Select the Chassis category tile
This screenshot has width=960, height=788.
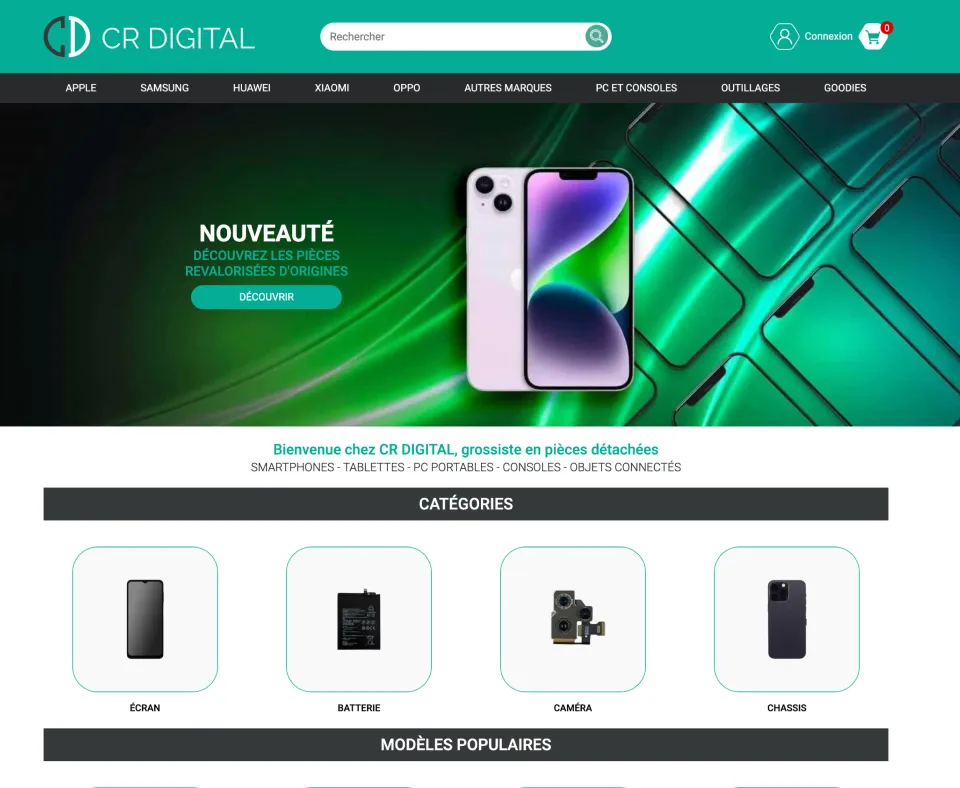pos(787,619)
